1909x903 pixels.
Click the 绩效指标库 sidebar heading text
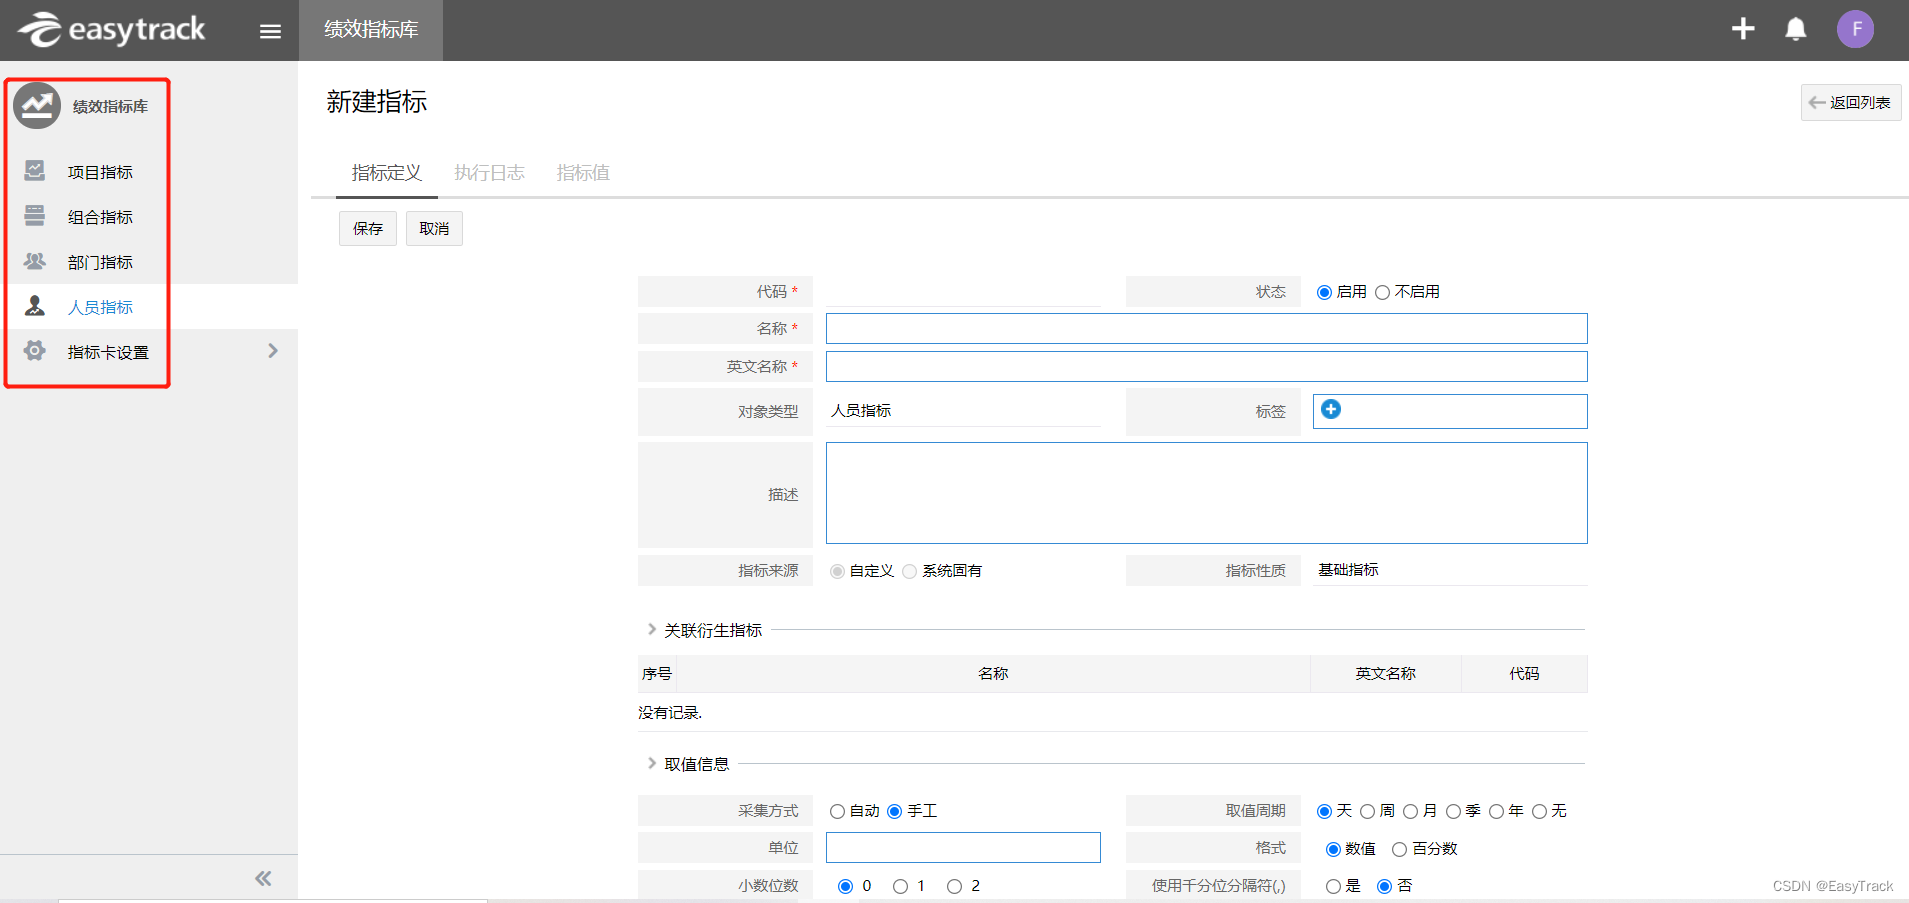pos(110,106)
